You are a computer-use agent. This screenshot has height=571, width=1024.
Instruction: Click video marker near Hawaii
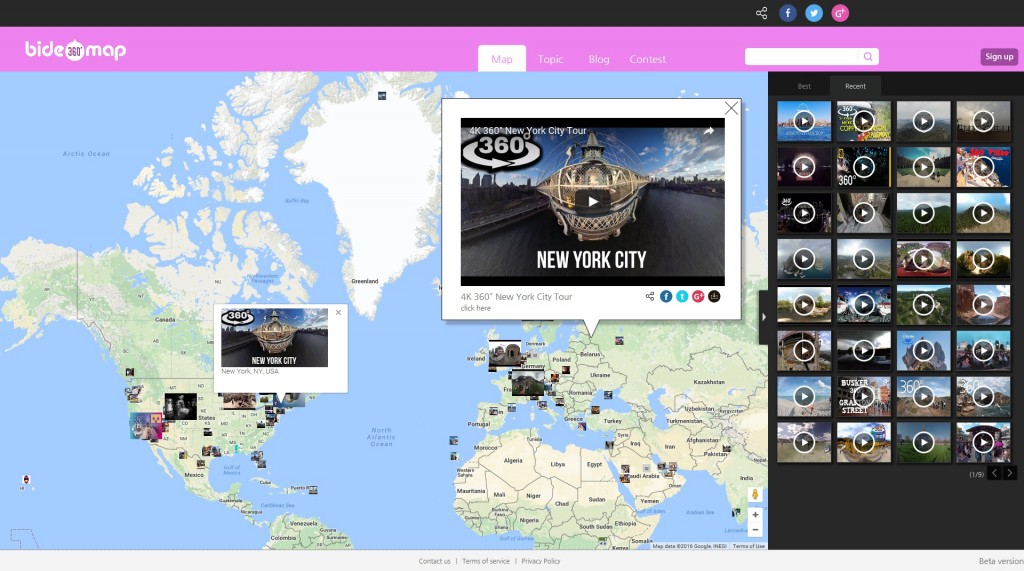[x=26, y=479]
